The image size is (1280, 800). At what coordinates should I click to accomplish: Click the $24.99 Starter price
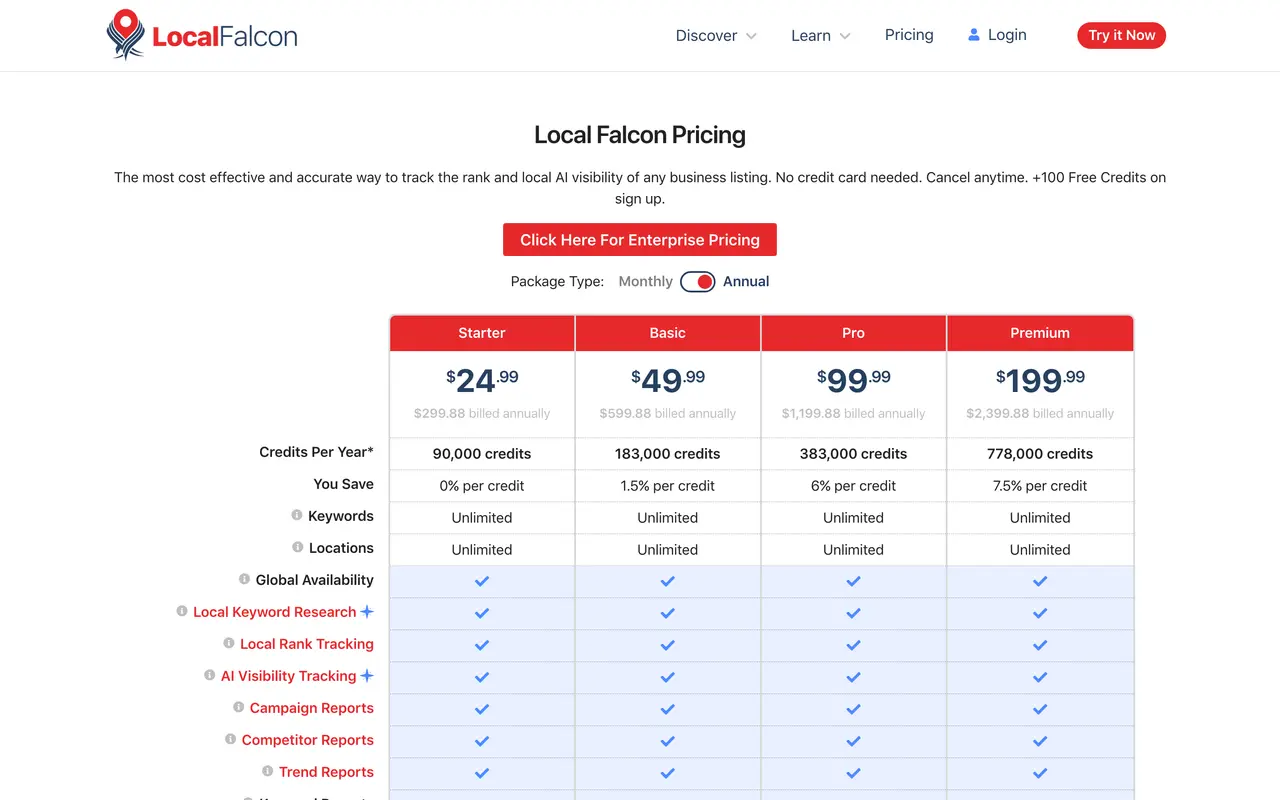pos(482,380)
